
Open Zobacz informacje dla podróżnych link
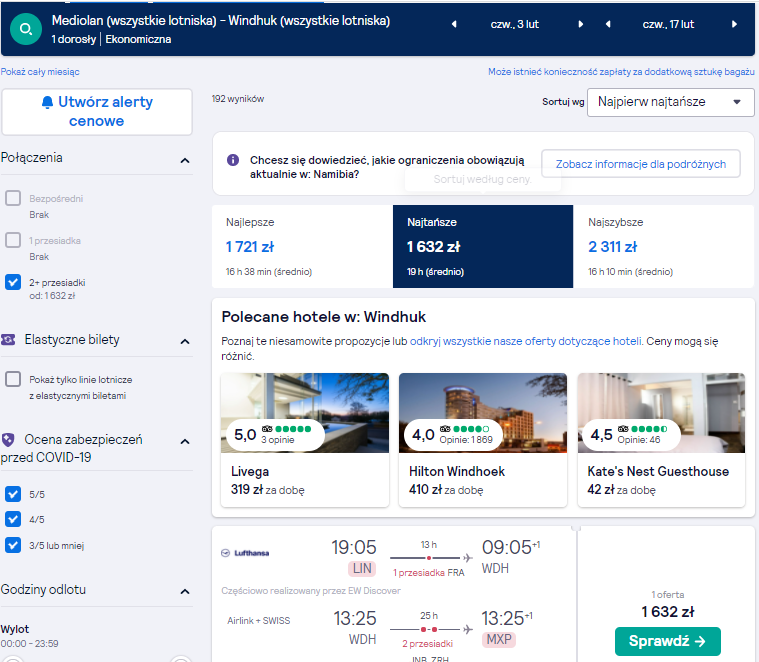pos(641,164)
